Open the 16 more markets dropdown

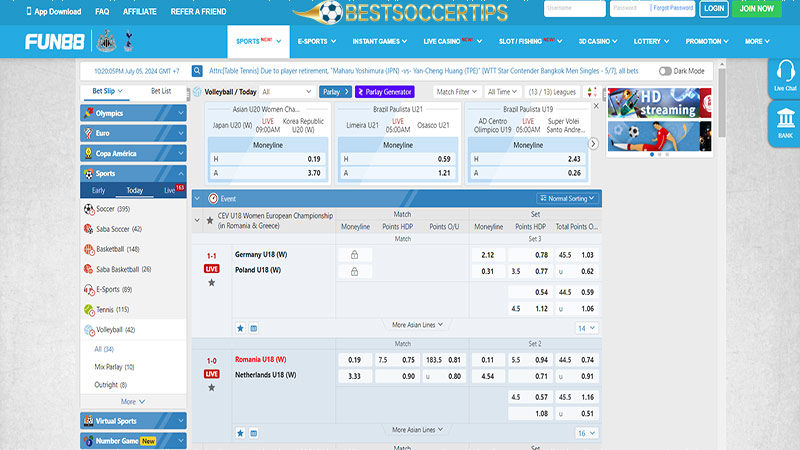(586, 433)
